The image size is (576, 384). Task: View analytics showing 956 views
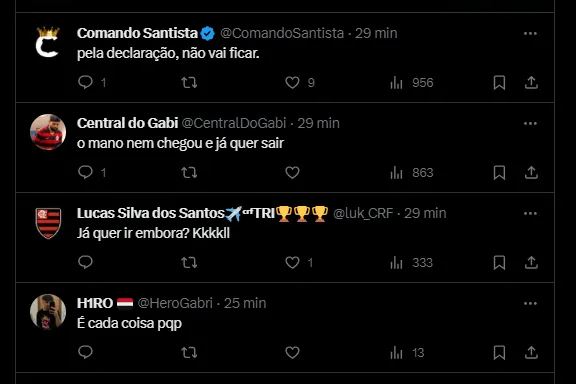click(411, 83)
